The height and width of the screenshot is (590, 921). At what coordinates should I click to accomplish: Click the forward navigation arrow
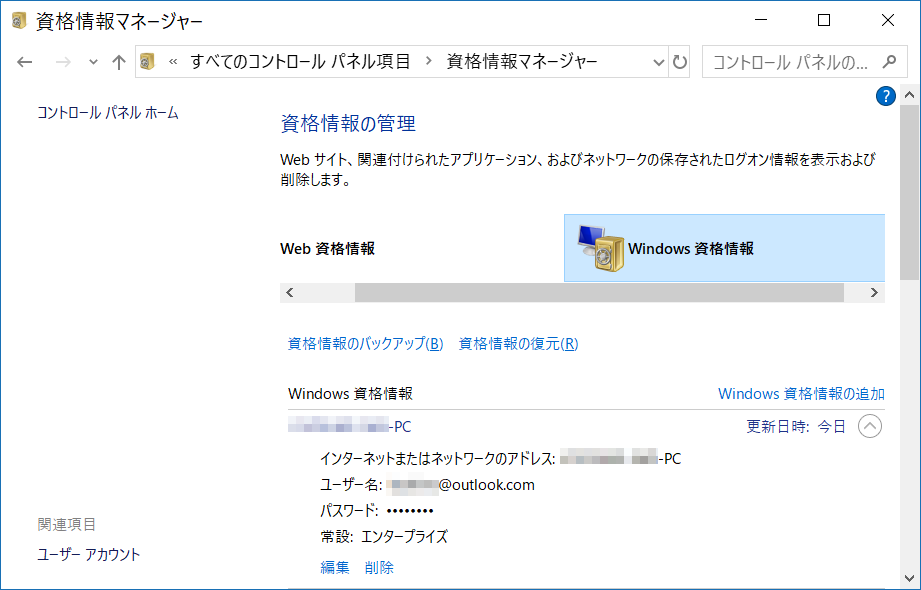pos(63,62)
